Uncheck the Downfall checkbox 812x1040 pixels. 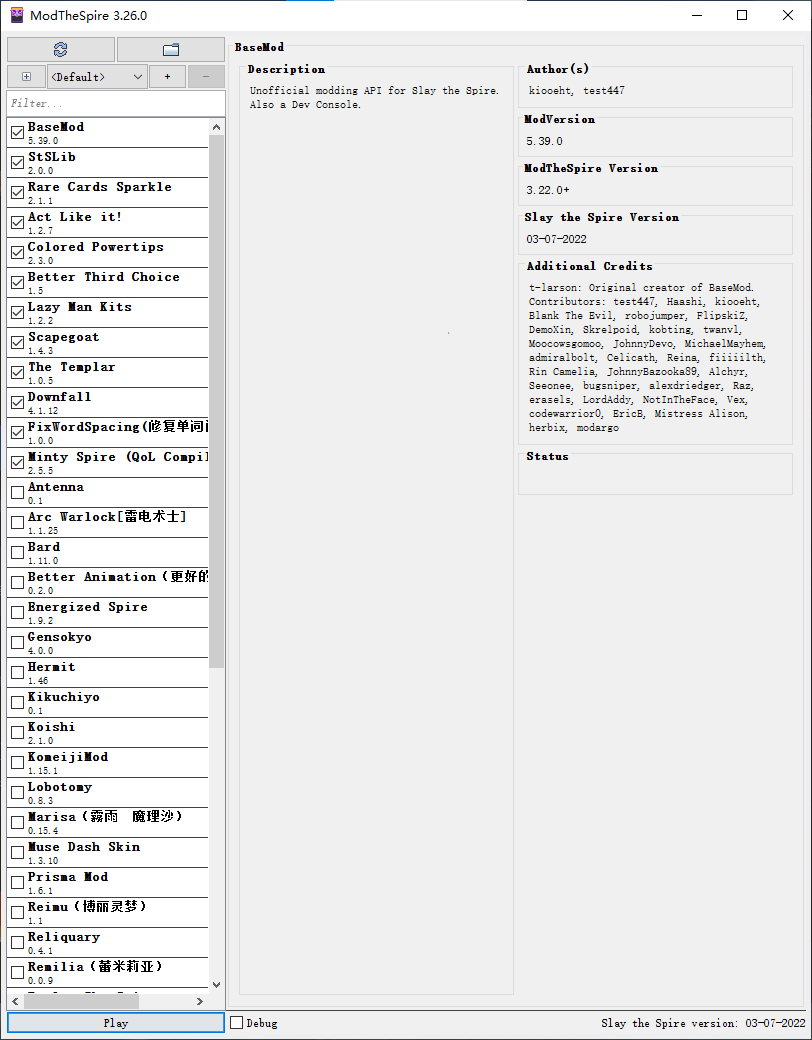pos(18,403)
